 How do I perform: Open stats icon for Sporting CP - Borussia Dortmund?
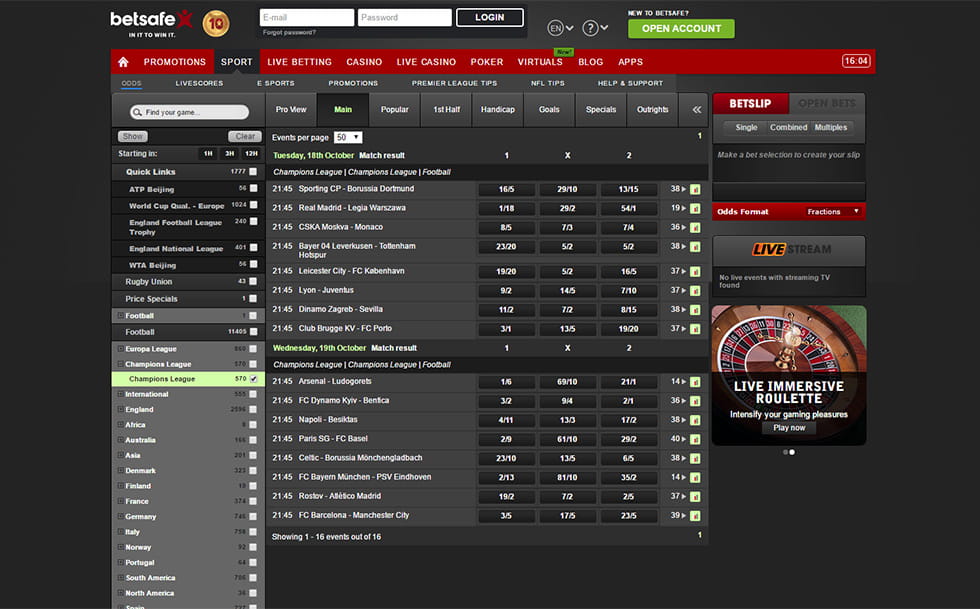(695, 189)
